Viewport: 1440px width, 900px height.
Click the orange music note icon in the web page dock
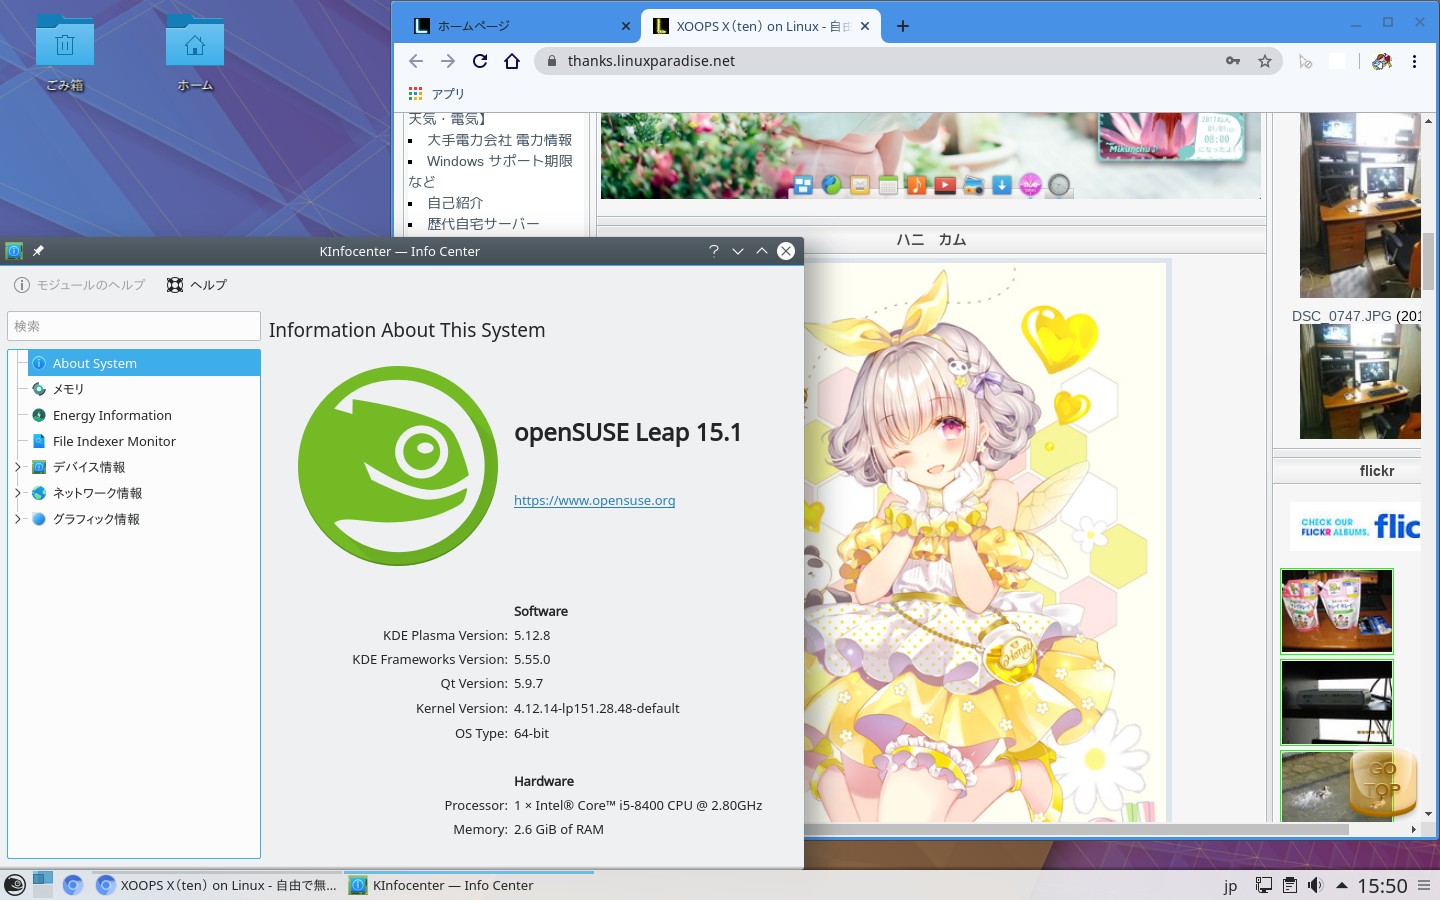[916, 185]
